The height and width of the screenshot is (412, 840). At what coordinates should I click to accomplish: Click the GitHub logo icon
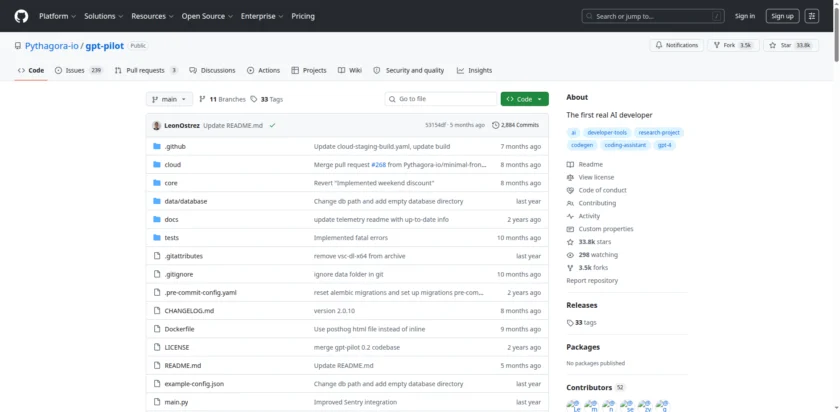(x=21, y=16)
